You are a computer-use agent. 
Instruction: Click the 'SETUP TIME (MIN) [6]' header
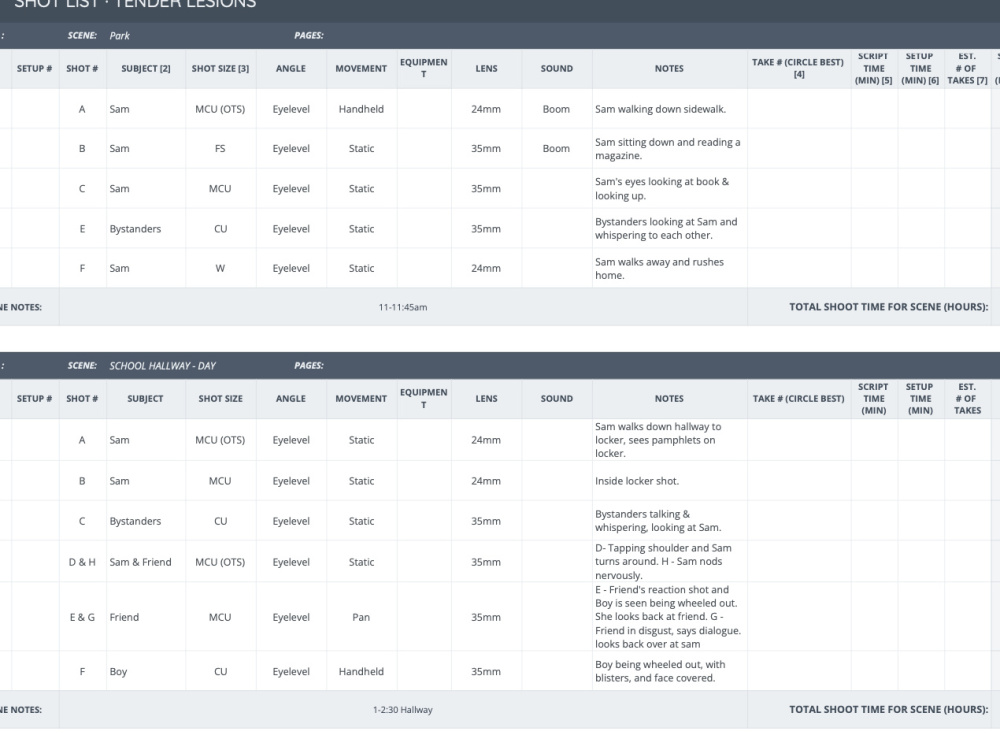(x=920, y=68)
